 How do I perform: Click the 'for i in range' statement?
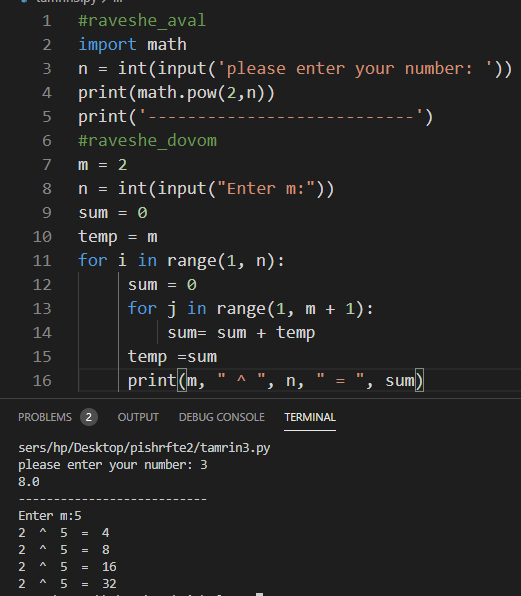(181, 261)
